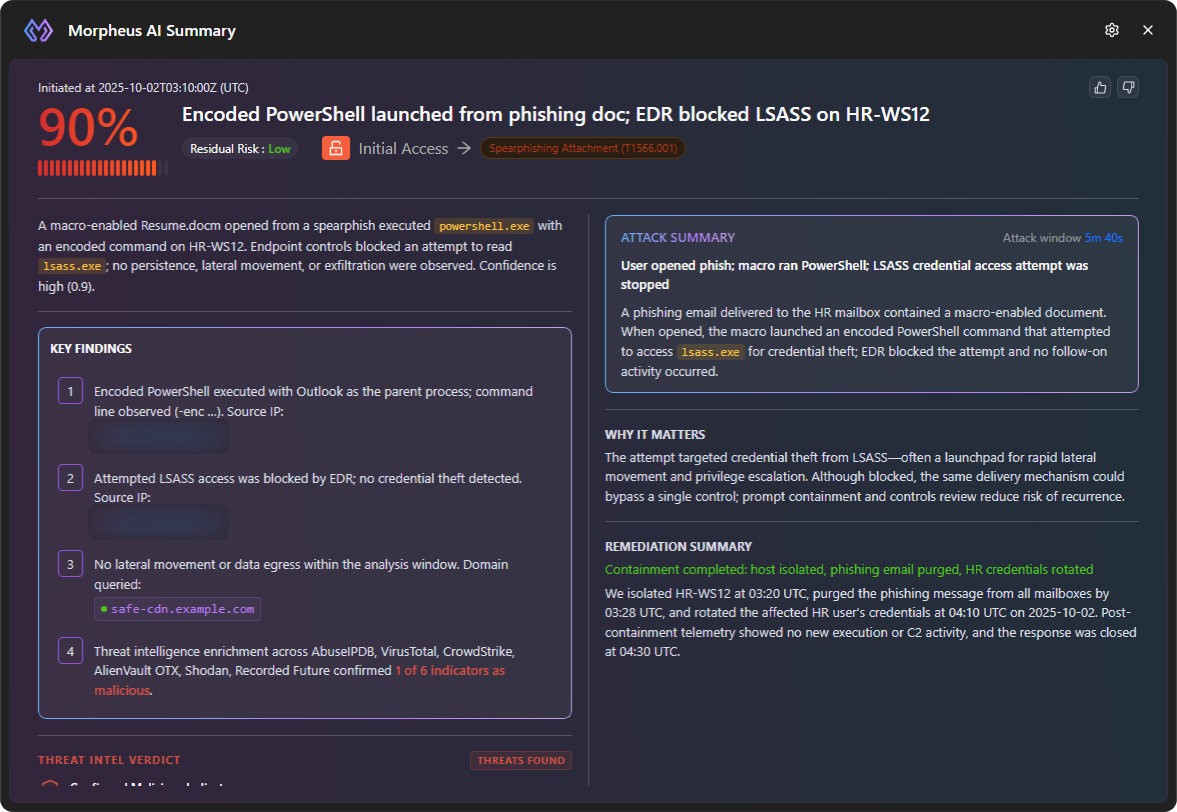The height and width of the screenshot is (812, 1177).
Task: Click the orange Initial Access lock icon
Action: 336,149
